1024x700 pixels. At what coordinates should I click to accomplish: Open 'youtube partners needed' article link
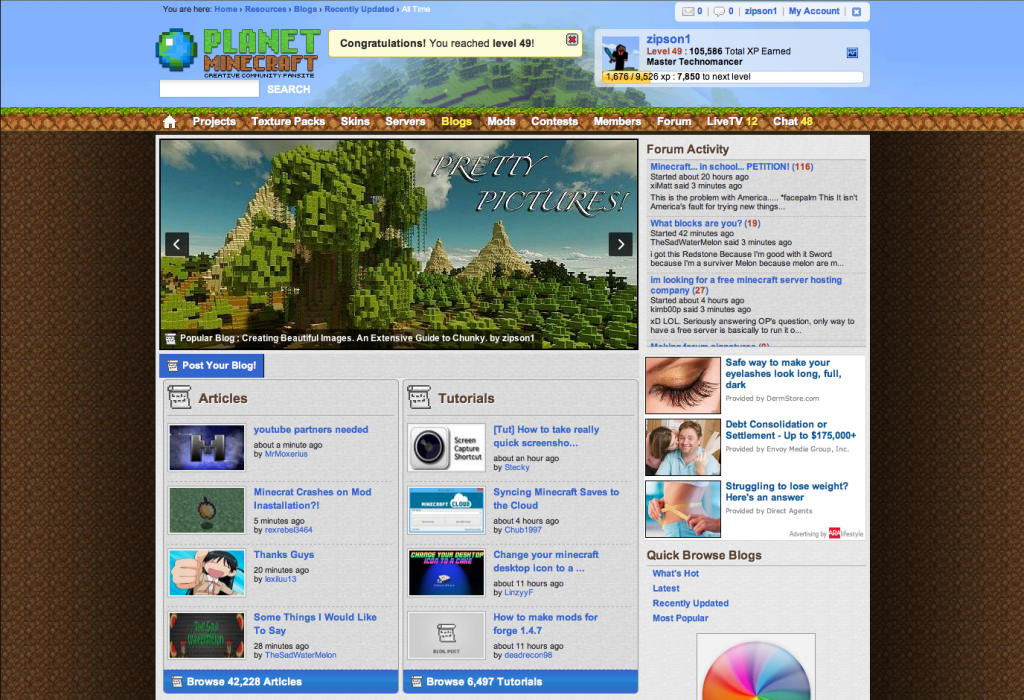tap(310, 430)
